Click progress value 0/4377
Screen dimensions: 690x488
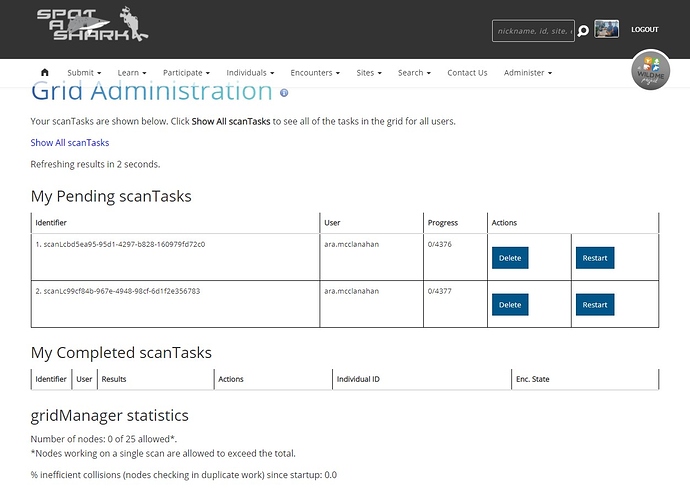440,291
